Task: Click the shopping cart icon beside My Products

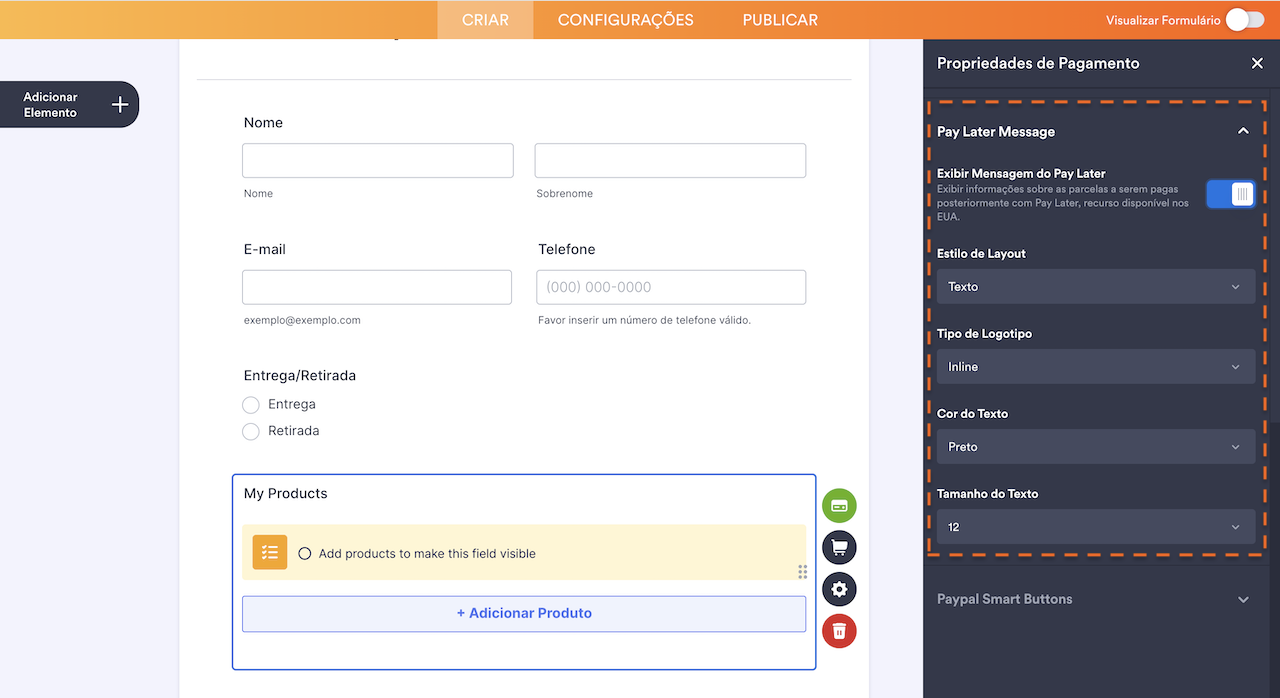Action: coord(839,547)
